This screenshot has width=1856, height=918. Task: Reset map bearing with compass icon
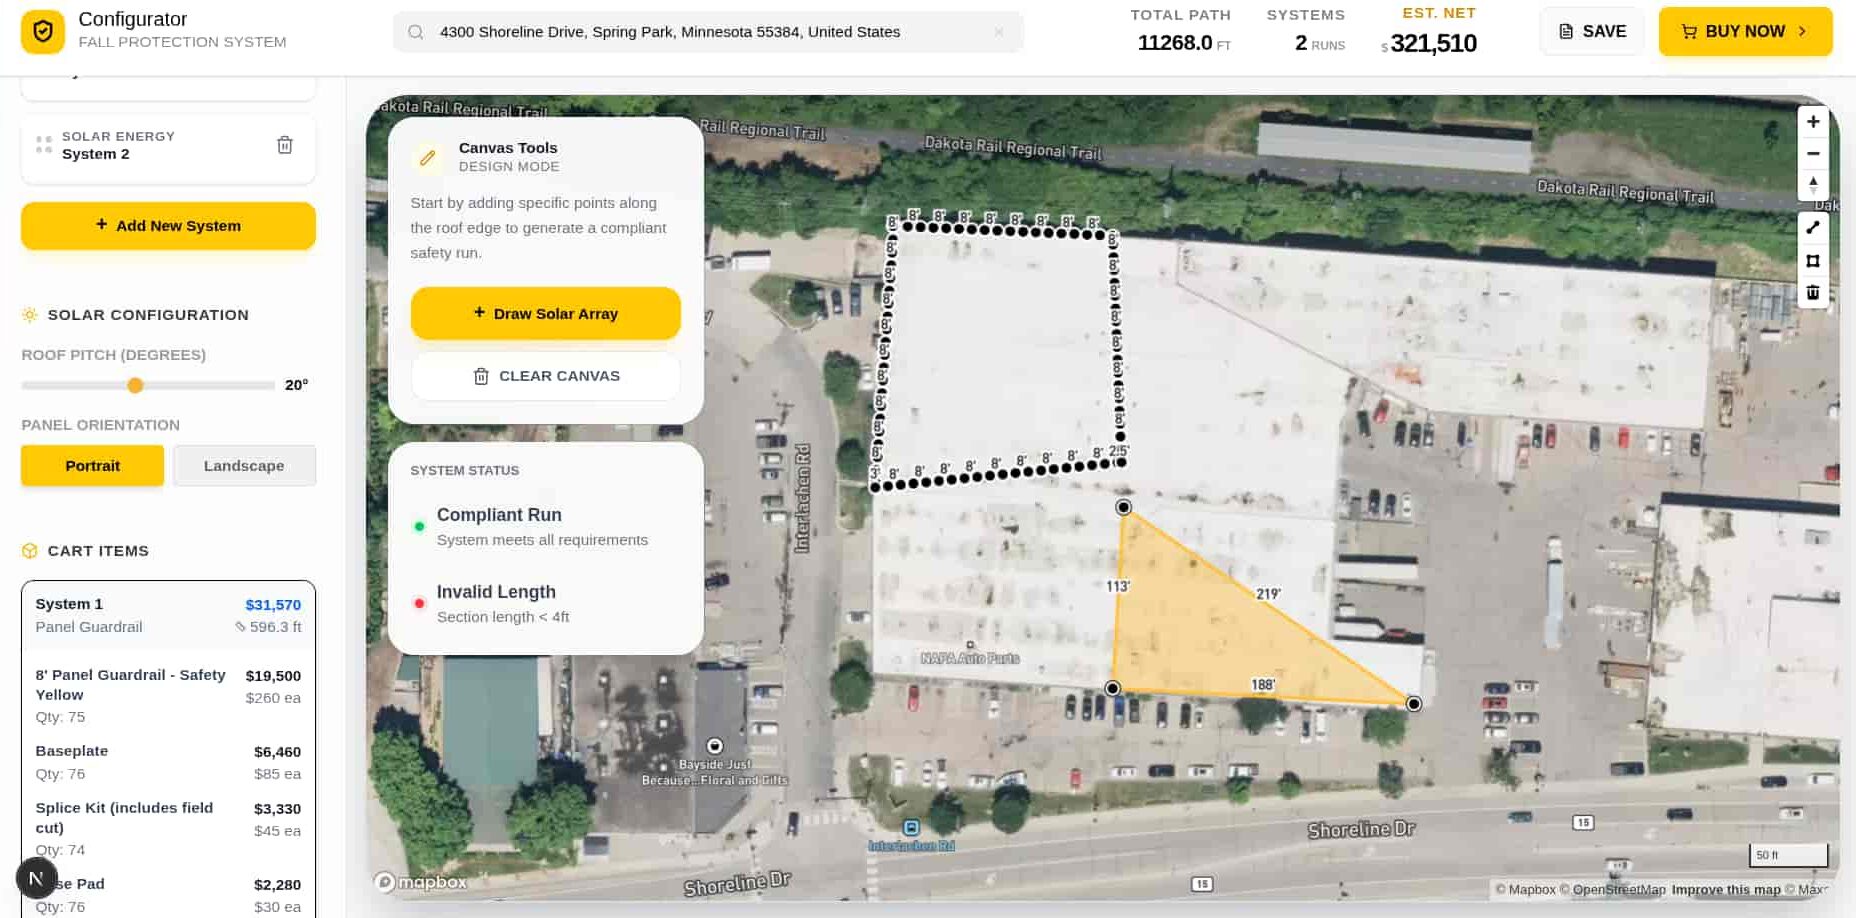[x=1812, y=185]
